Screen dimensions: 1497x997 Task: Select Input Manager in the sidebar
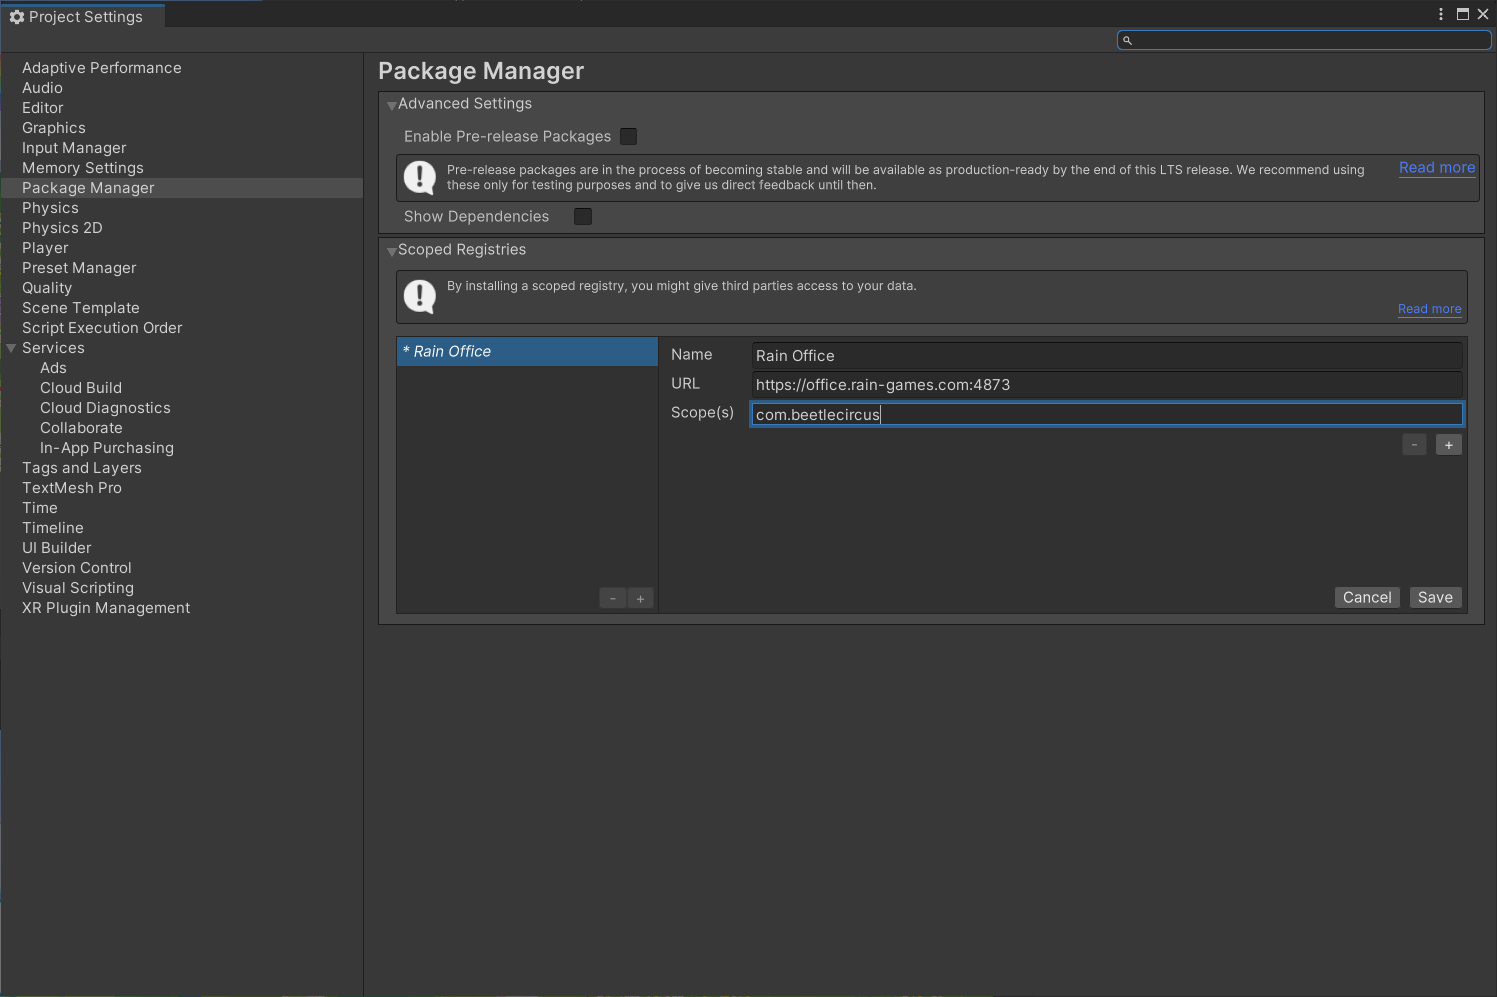[74, 148]
